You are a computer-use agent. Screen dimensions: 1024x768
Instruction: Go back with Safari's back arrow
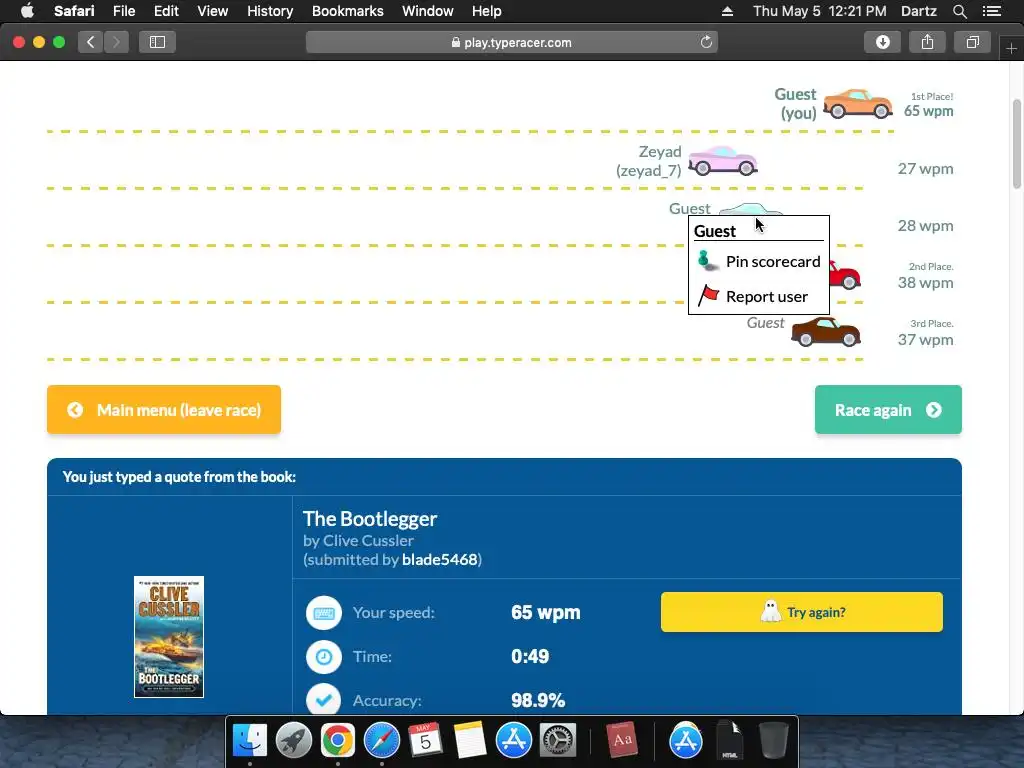[x=91, y=42]
